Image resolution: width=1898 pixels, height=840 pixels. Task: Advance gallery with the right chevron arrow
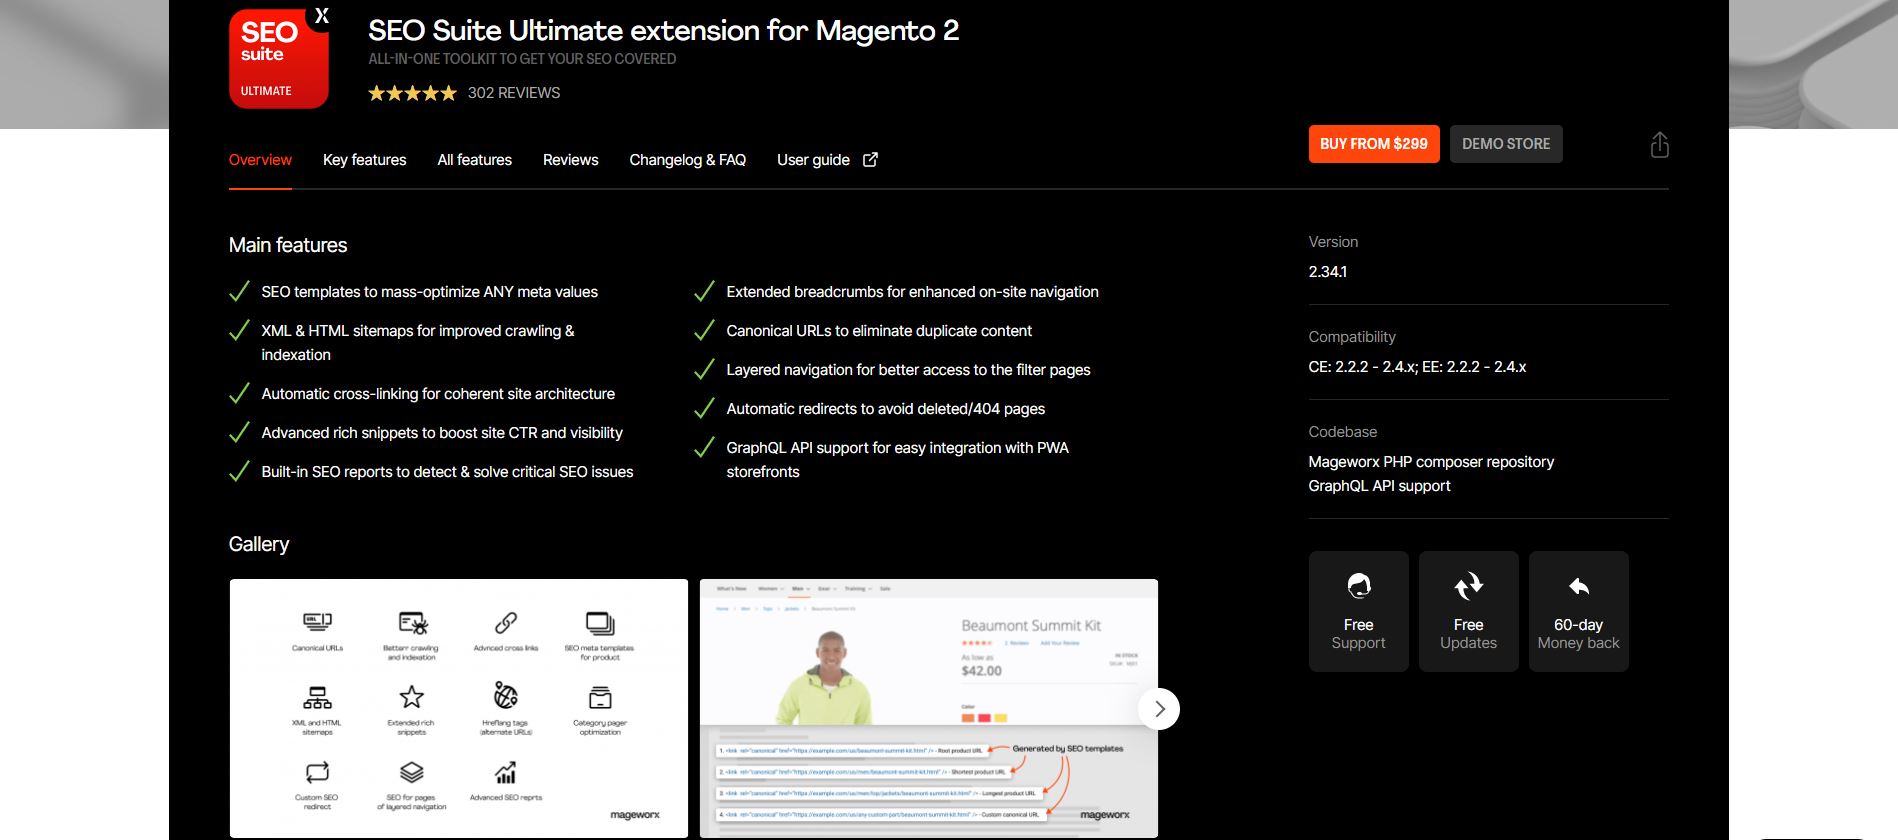1159,709
